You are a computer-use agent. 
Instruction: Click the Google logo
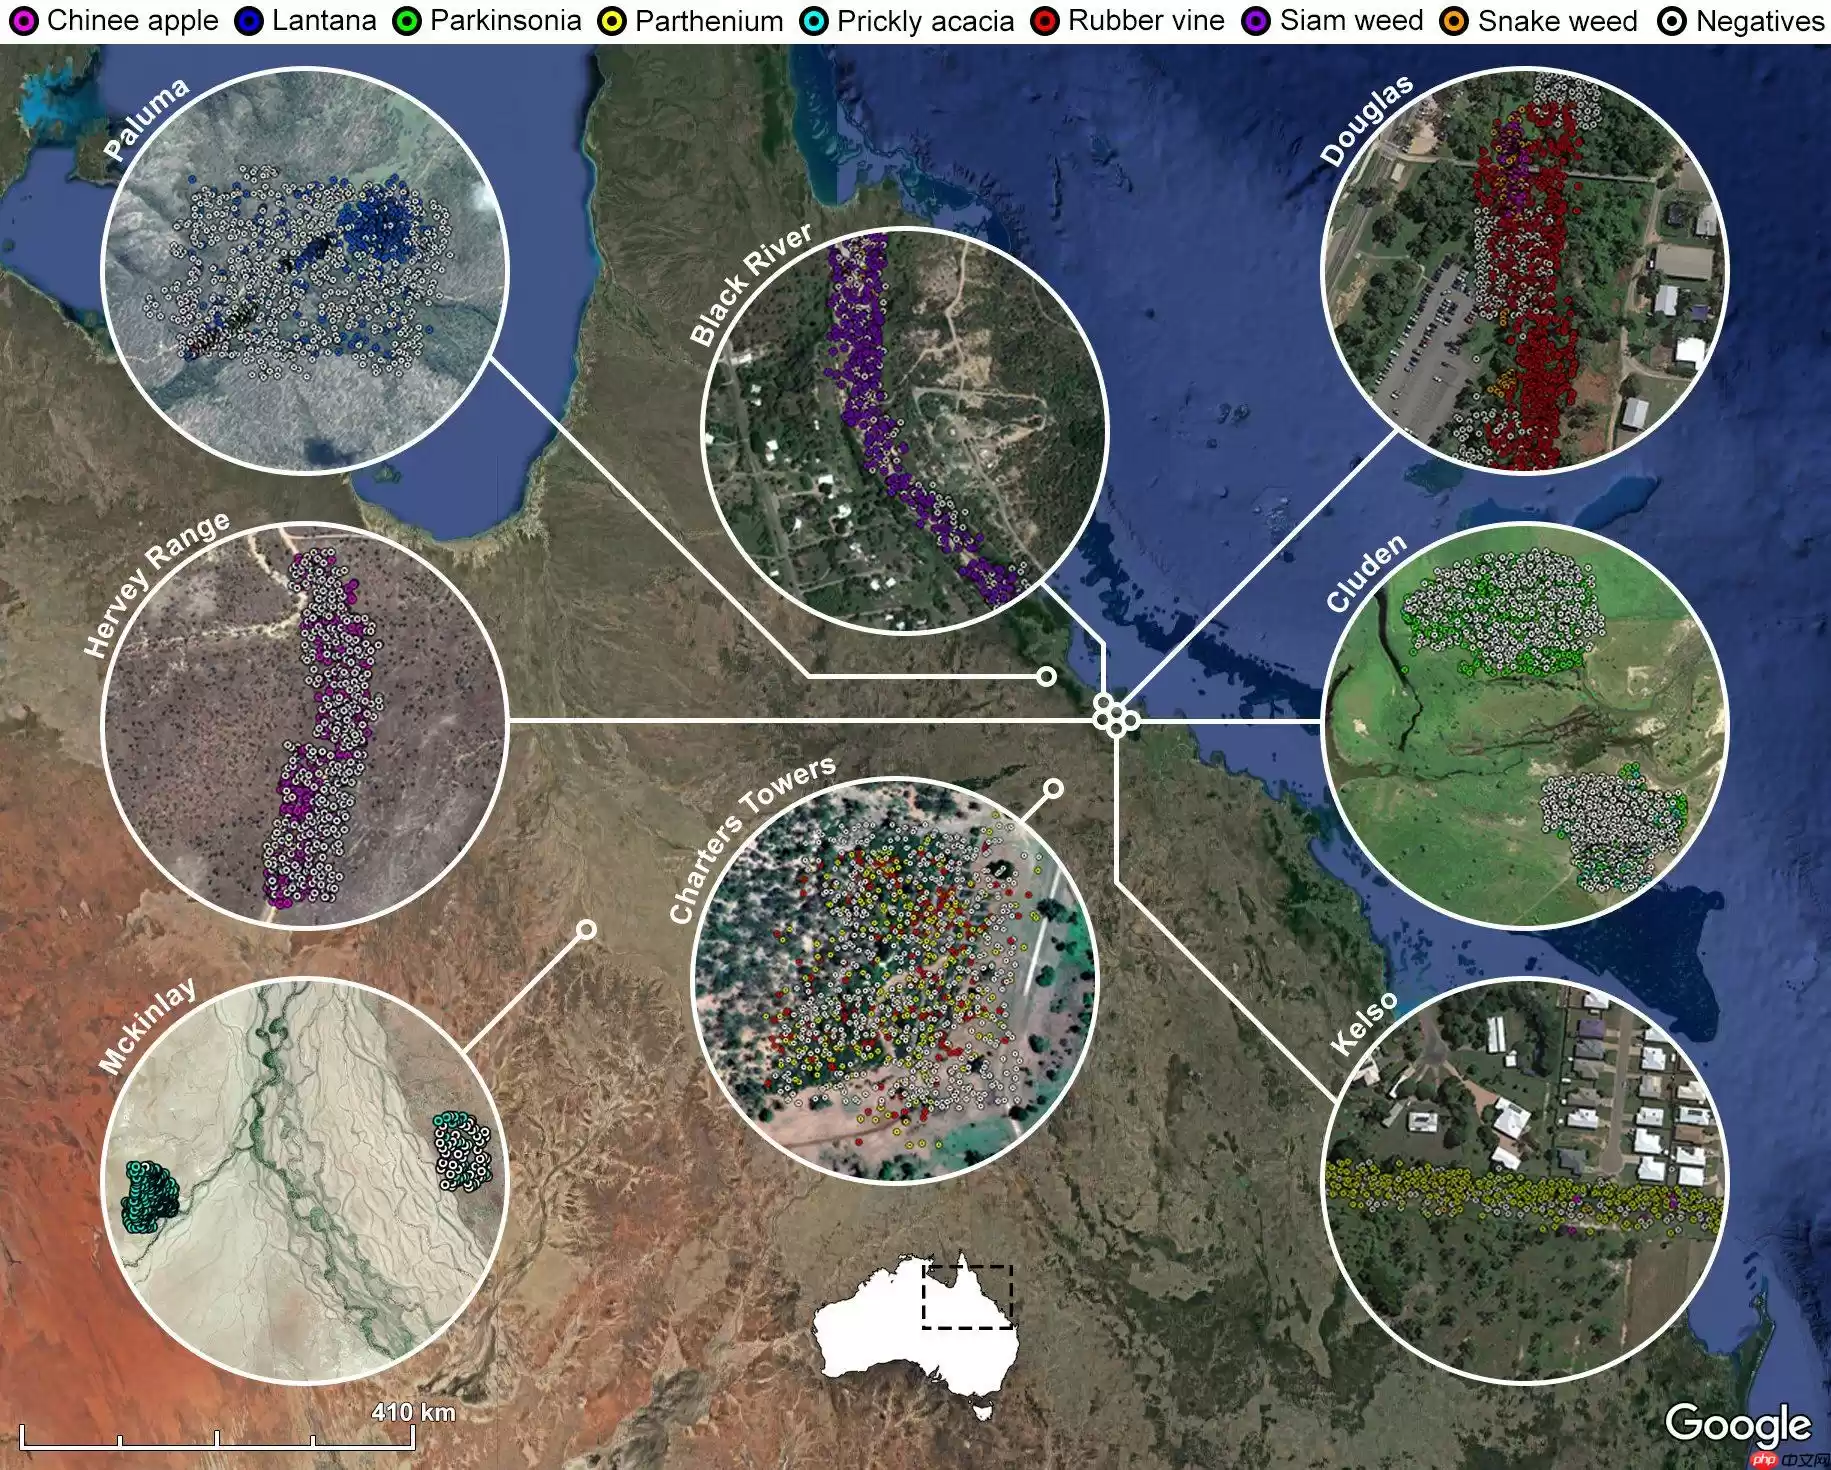click(x=1737, y=1424)
